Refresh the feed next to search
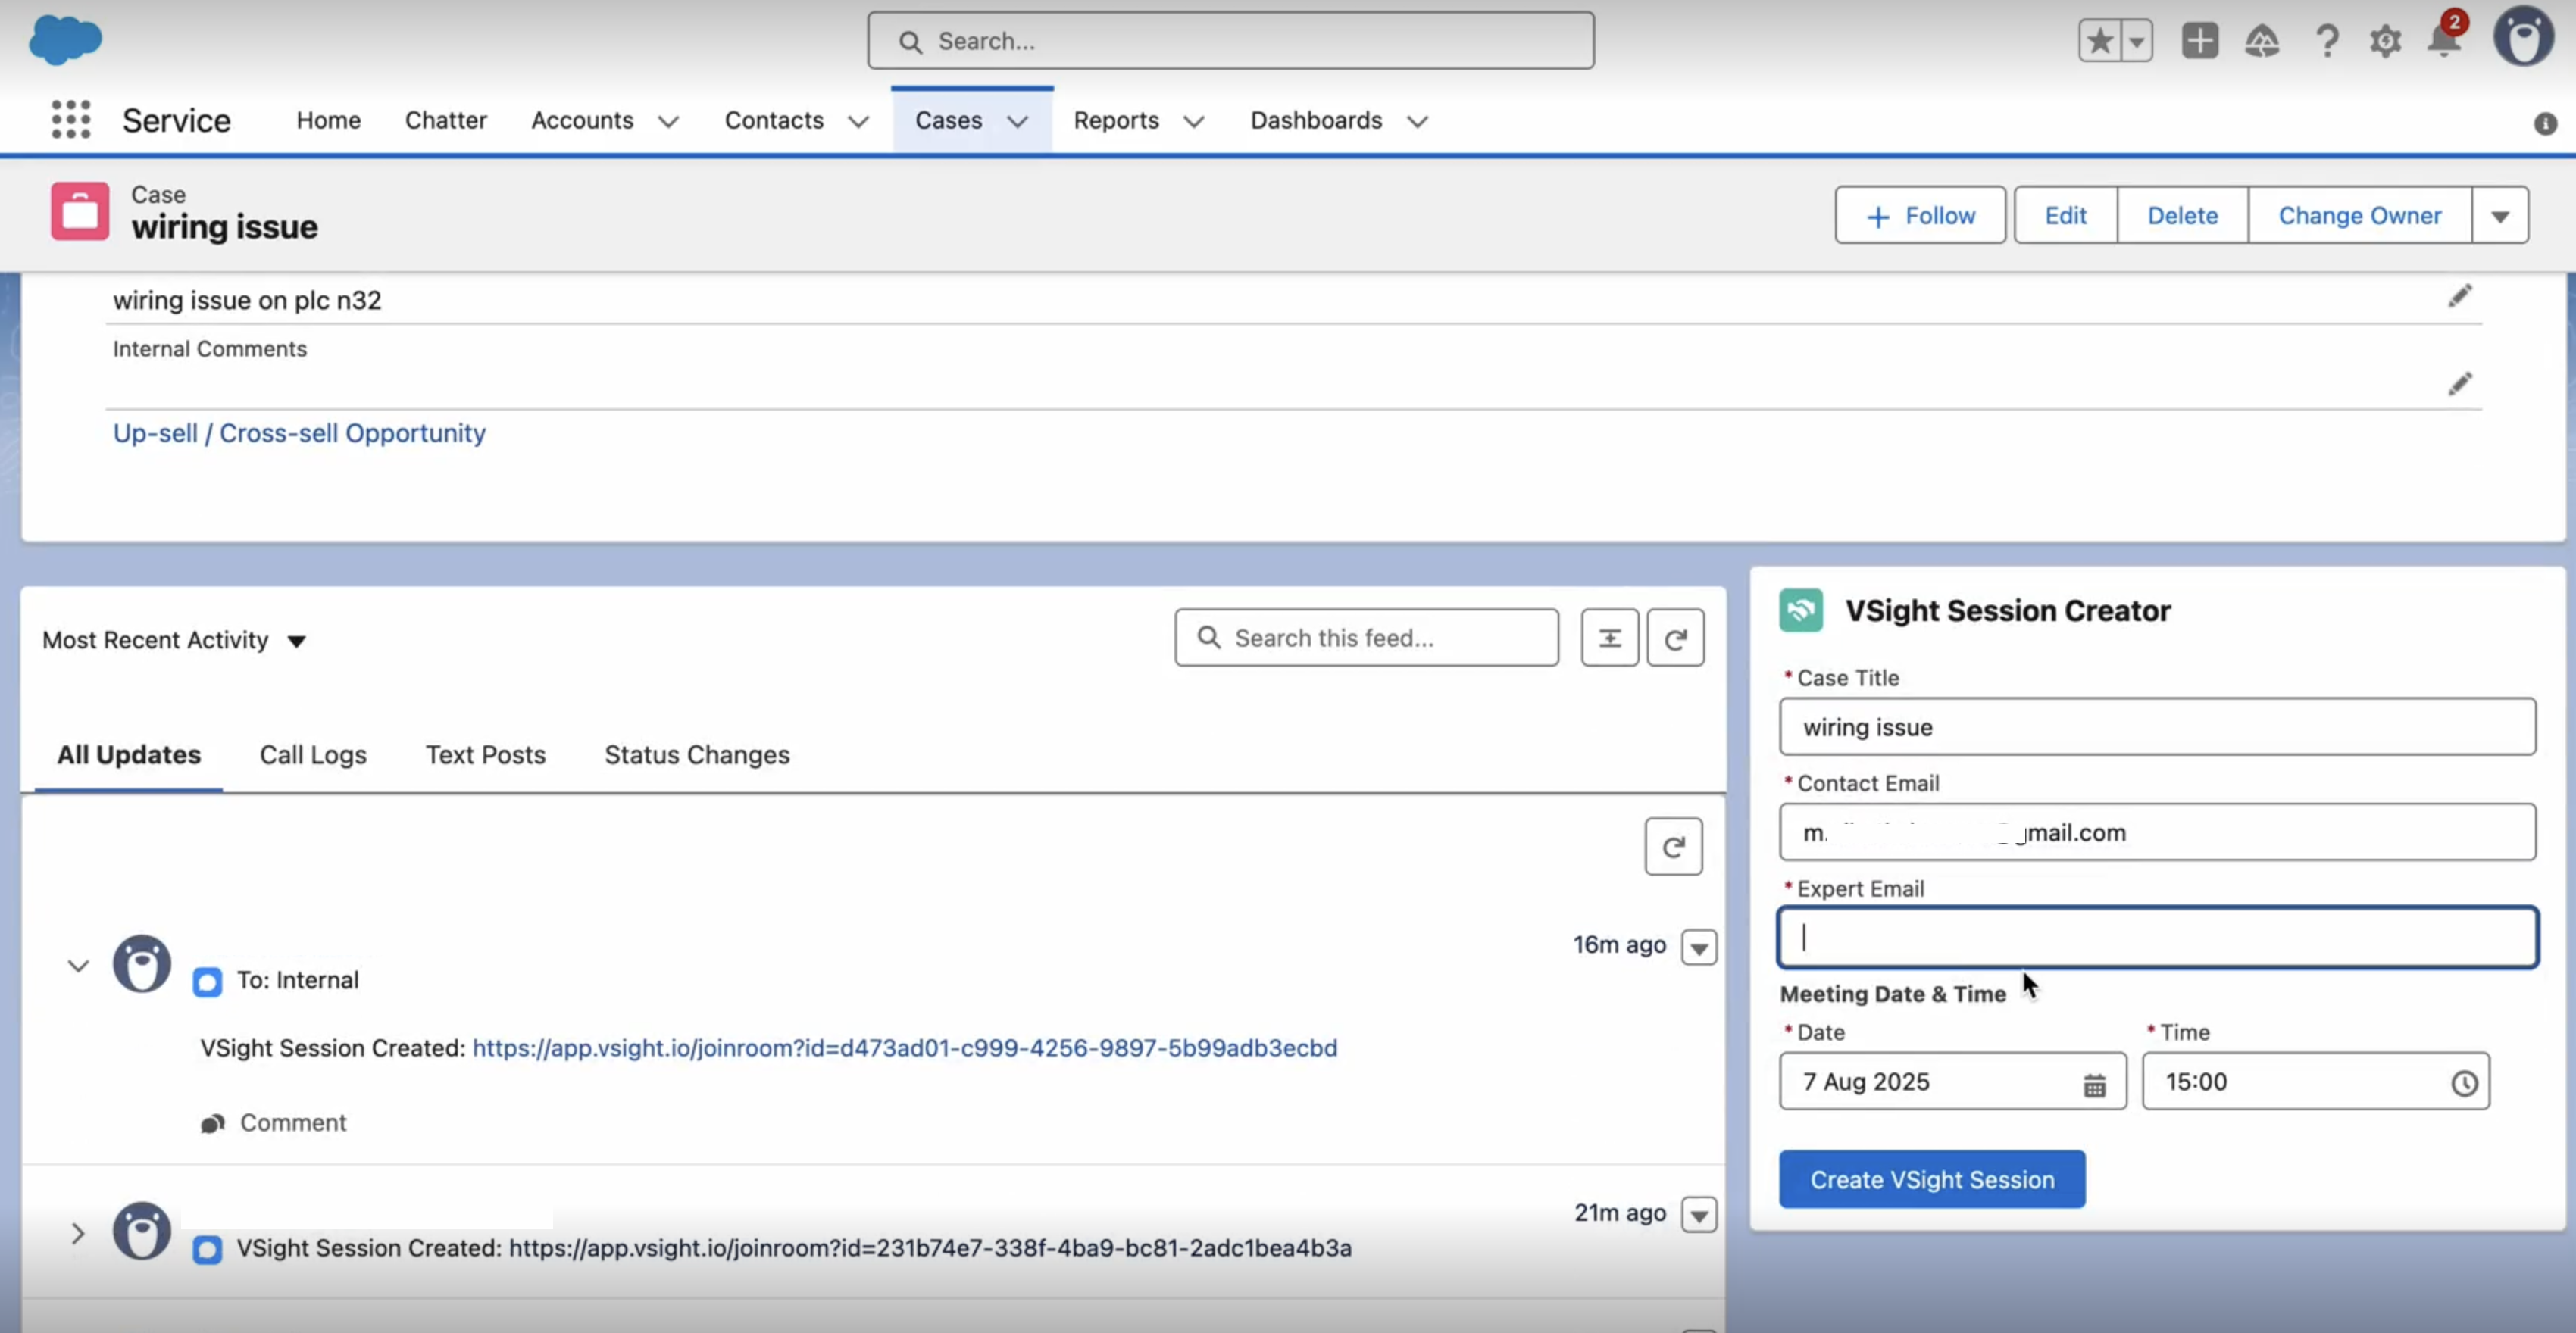The height and width of the screenshot is (1333, 2576). [1675, 638]
